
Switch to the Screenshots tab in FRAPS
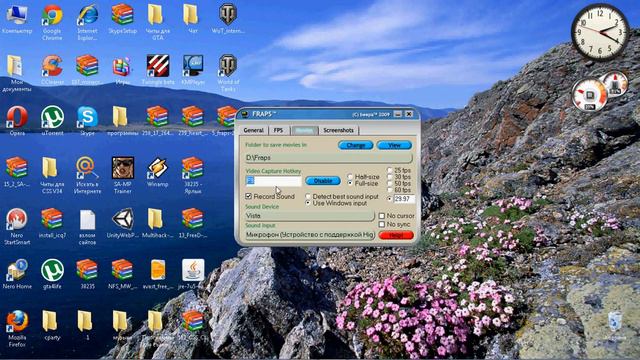(x=338, y=130)
